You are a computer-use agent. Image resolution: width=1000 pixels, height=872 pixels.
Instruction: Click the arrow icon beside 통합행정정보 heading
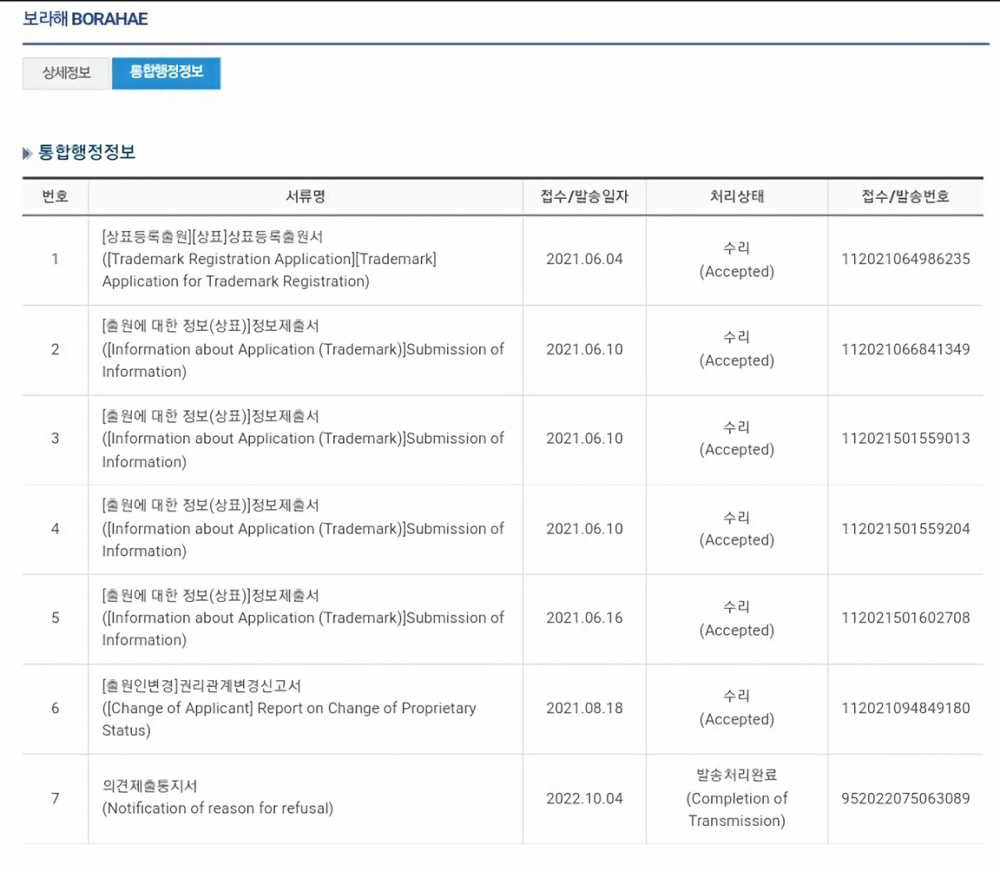tap(27, 153)
